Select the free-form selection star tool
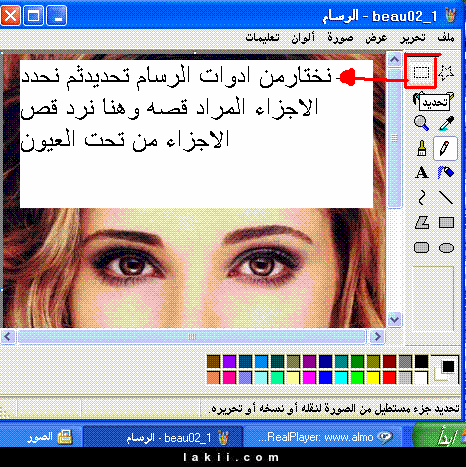 coord(446,72)
